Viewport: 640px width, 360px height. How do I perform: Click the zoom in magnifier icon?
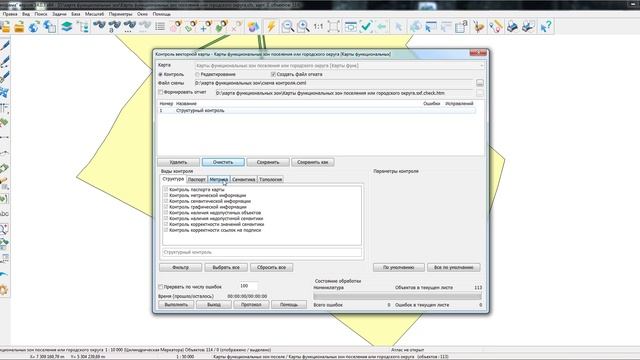coord(303,27)
